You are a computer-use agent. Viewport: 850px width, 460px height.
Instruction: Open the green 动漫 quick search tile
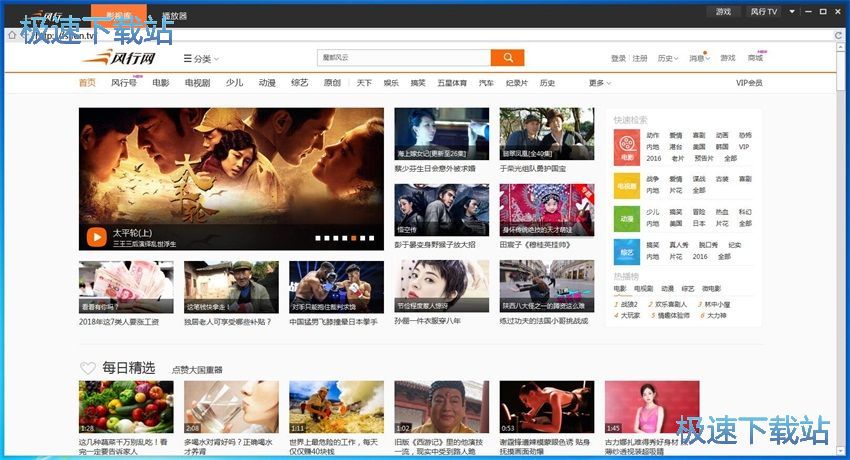[x=627, y=219]
